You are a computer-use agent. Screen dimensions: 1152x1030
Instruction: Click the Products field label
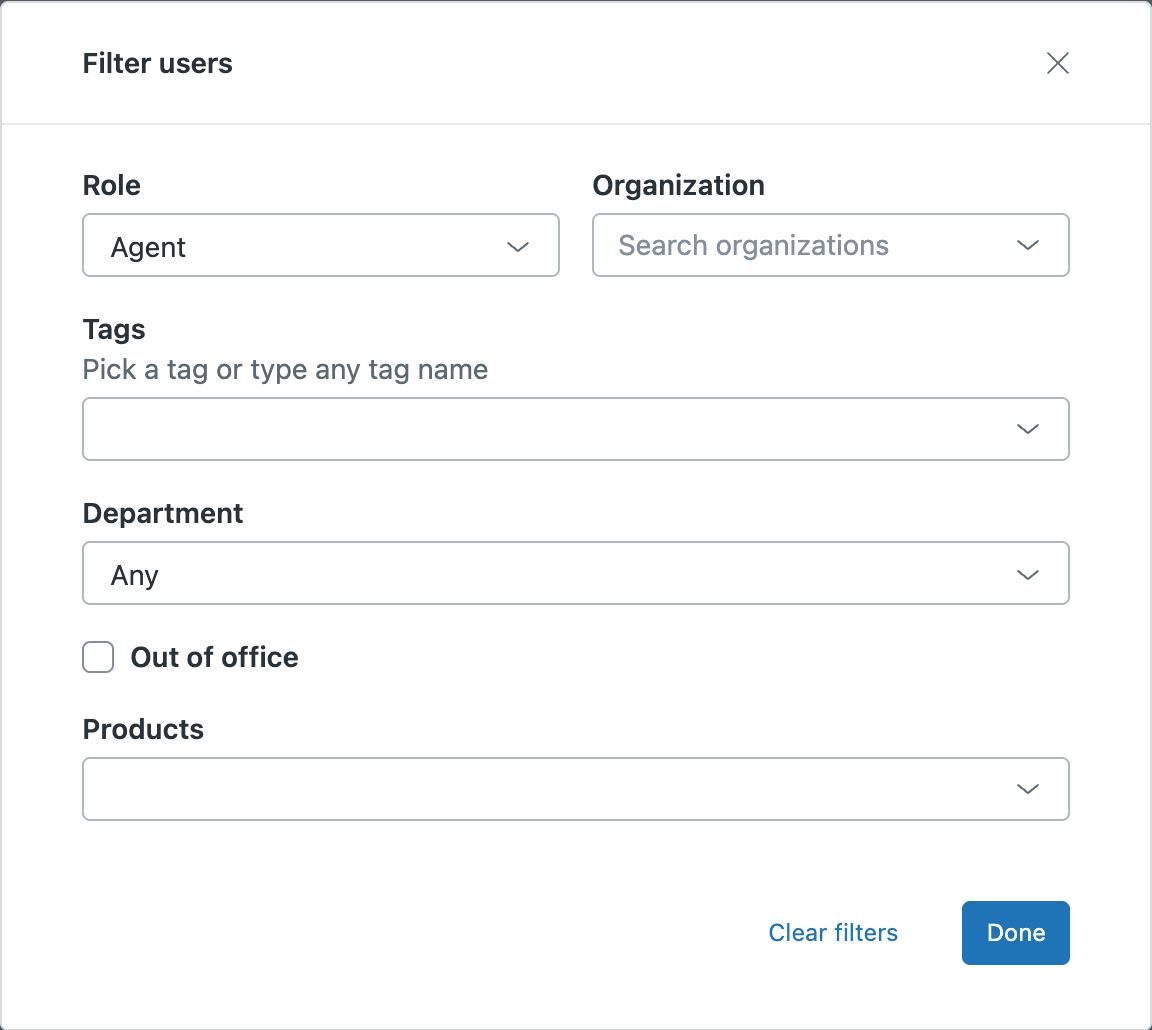143,729
